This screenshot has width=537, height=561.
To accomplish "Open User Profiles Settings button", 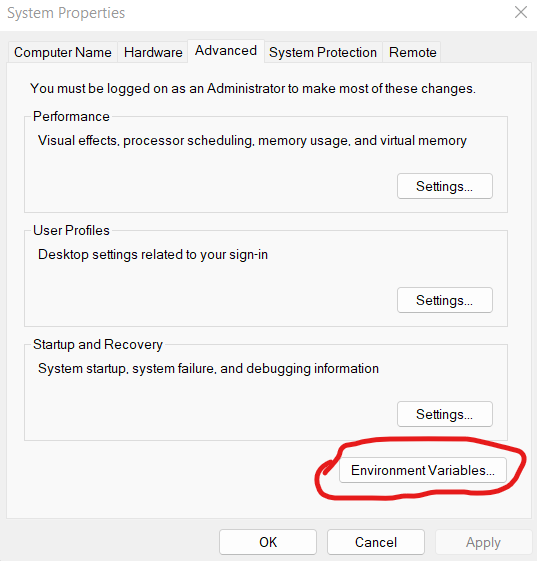I will [x=445, y=300].
